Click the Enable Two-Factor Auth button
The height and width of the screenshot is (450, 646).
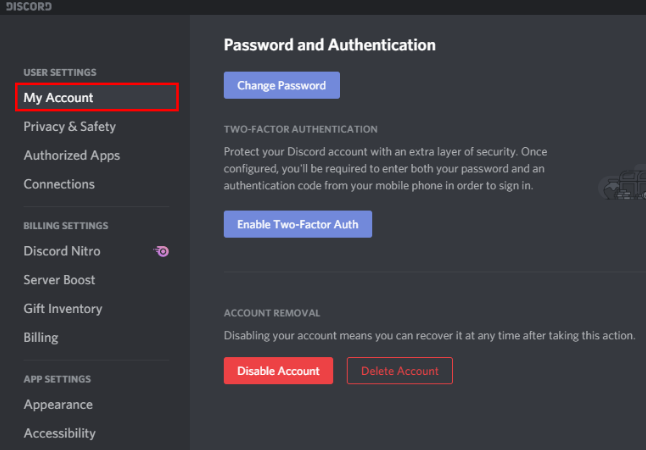(298, 224)
